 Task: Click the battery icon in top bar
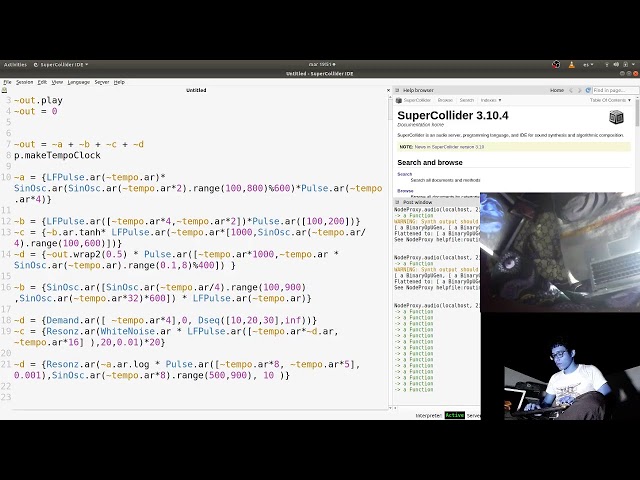[x=625, y=64]
